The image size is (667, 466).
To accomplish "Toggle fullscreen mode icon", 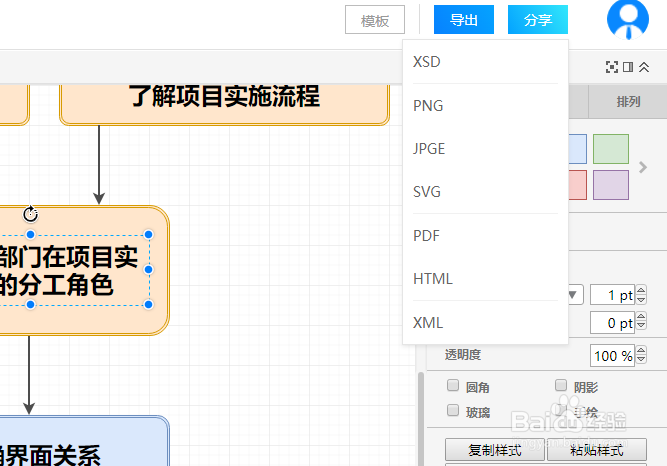I will pos(612,67).
